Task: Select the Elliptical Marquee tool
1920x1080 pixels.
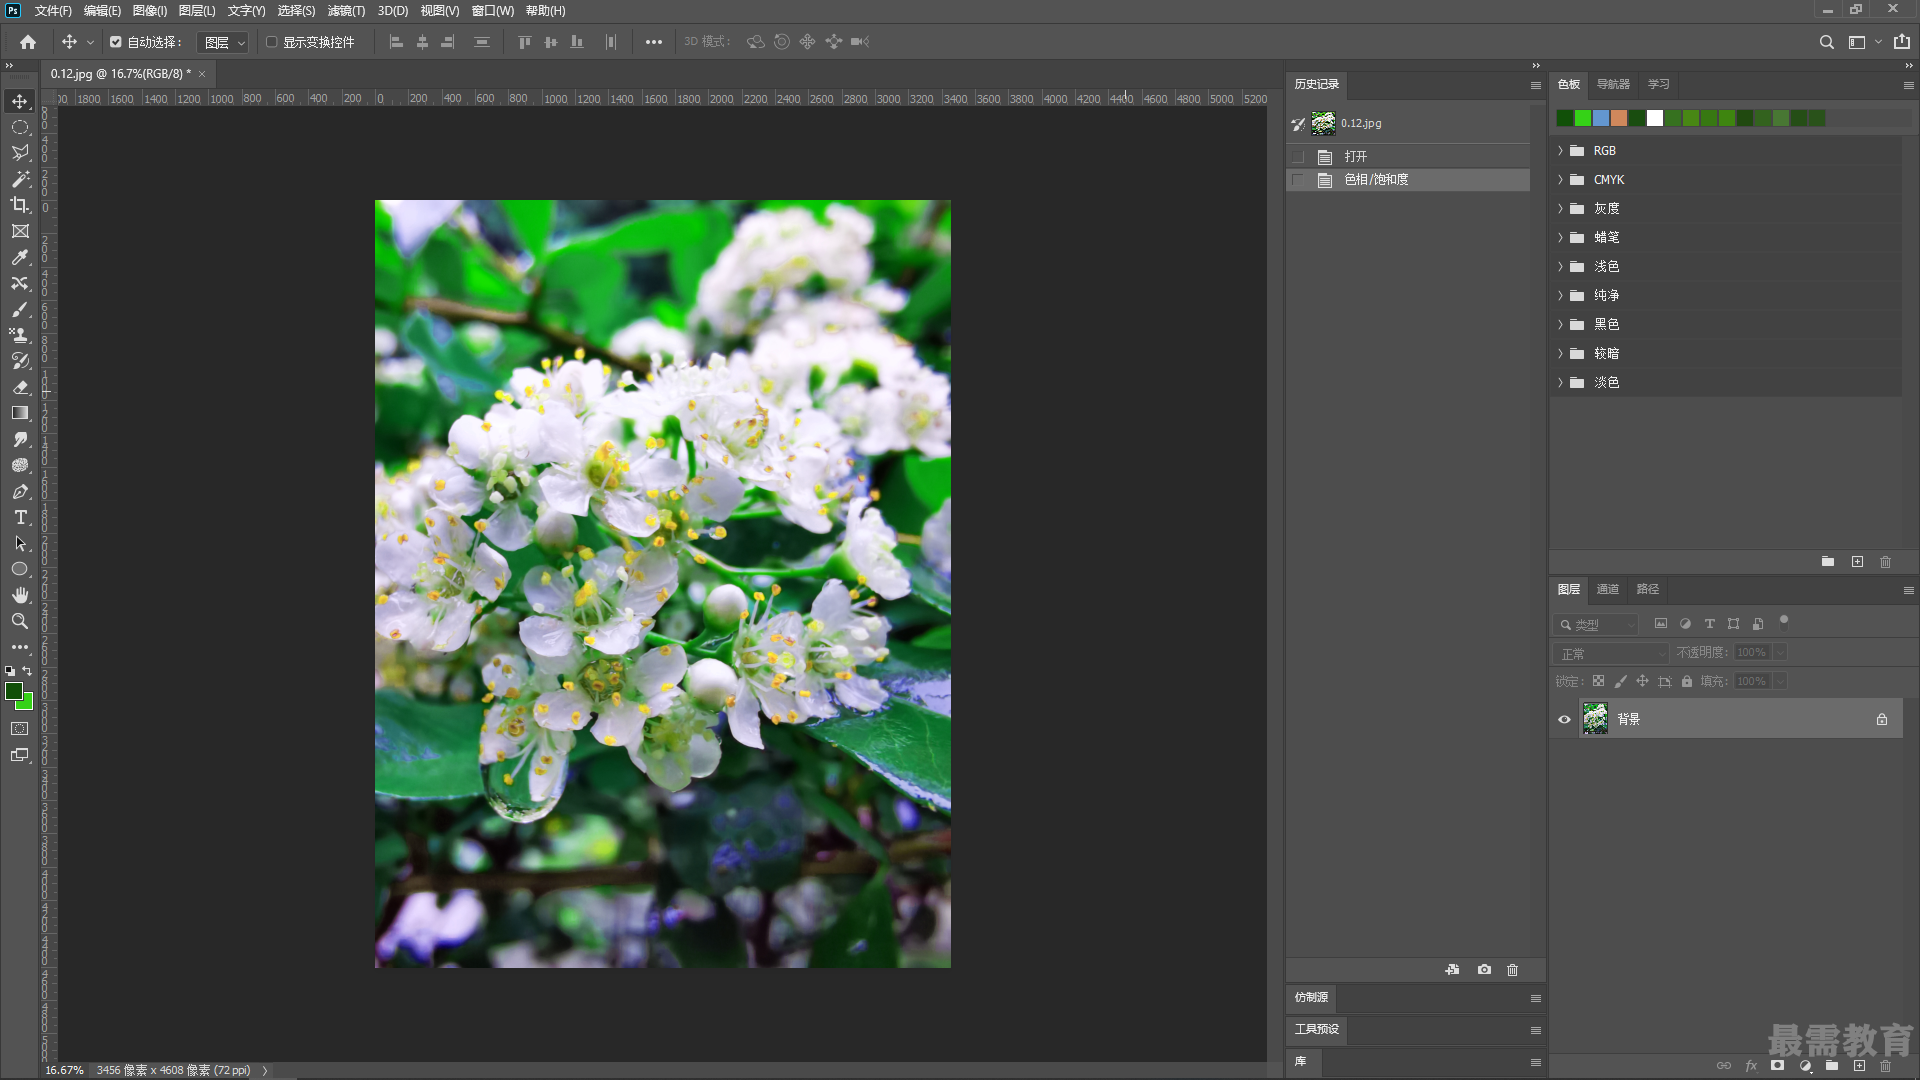Action: (20, 127)
